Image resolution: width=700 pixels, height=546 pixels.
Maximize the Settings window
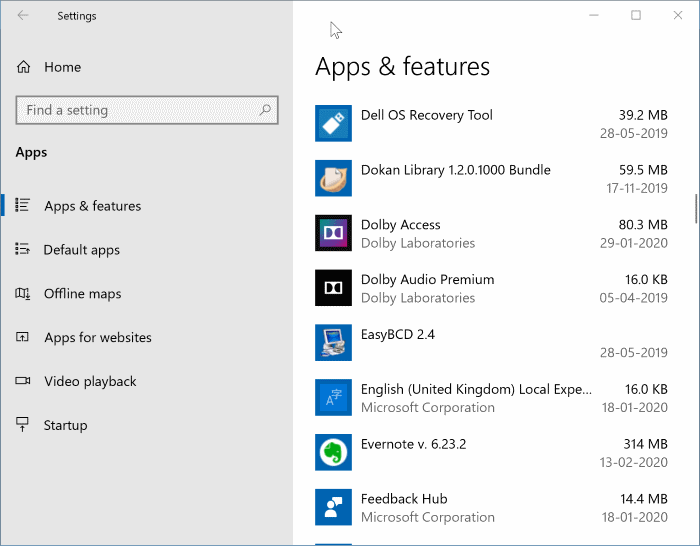coord(636,15)
